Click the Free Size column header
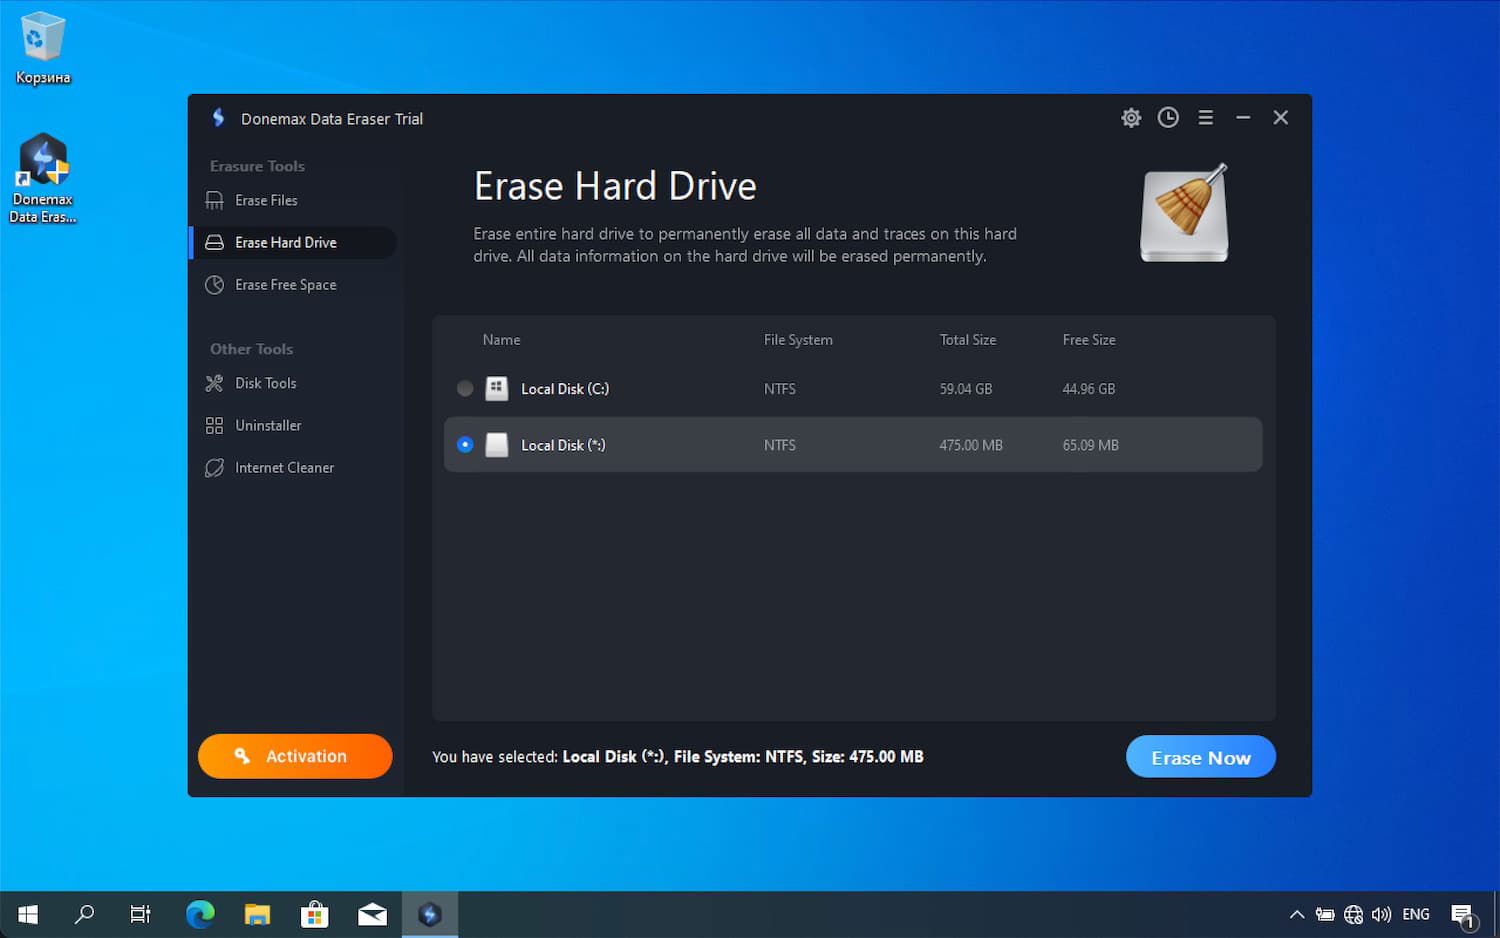 (1089, 340)
